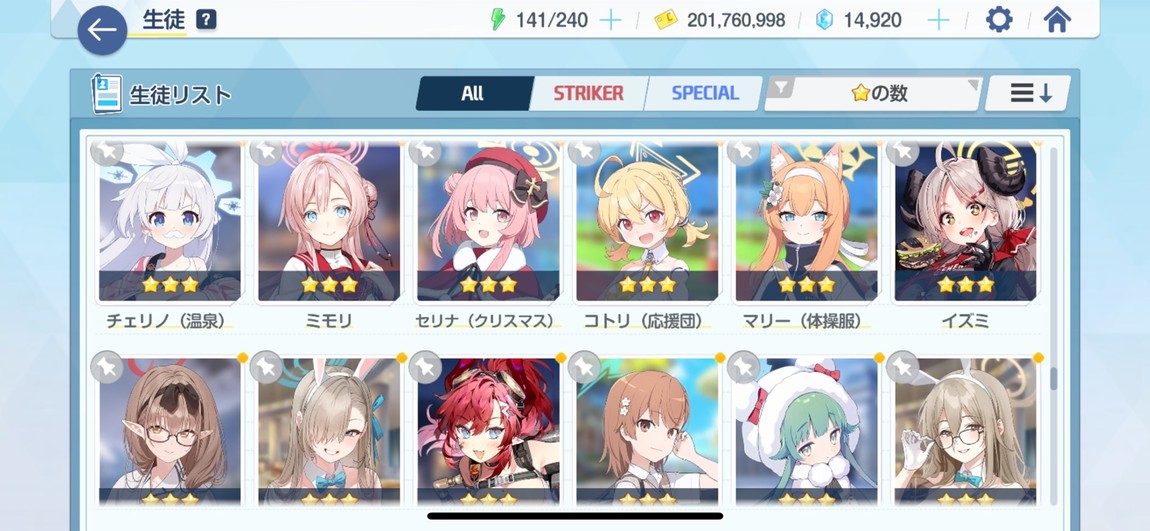1150x531 pixels.
Task: Click the filter funnel icon
Action: 783,87
